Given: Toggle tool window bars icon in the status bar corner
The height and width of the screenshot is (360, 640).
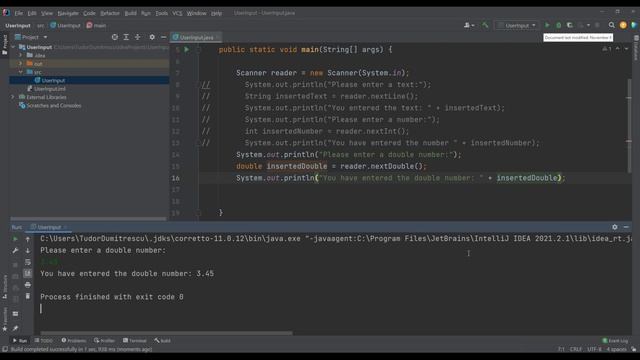Looking at the screenshot, I should point(4,349).
